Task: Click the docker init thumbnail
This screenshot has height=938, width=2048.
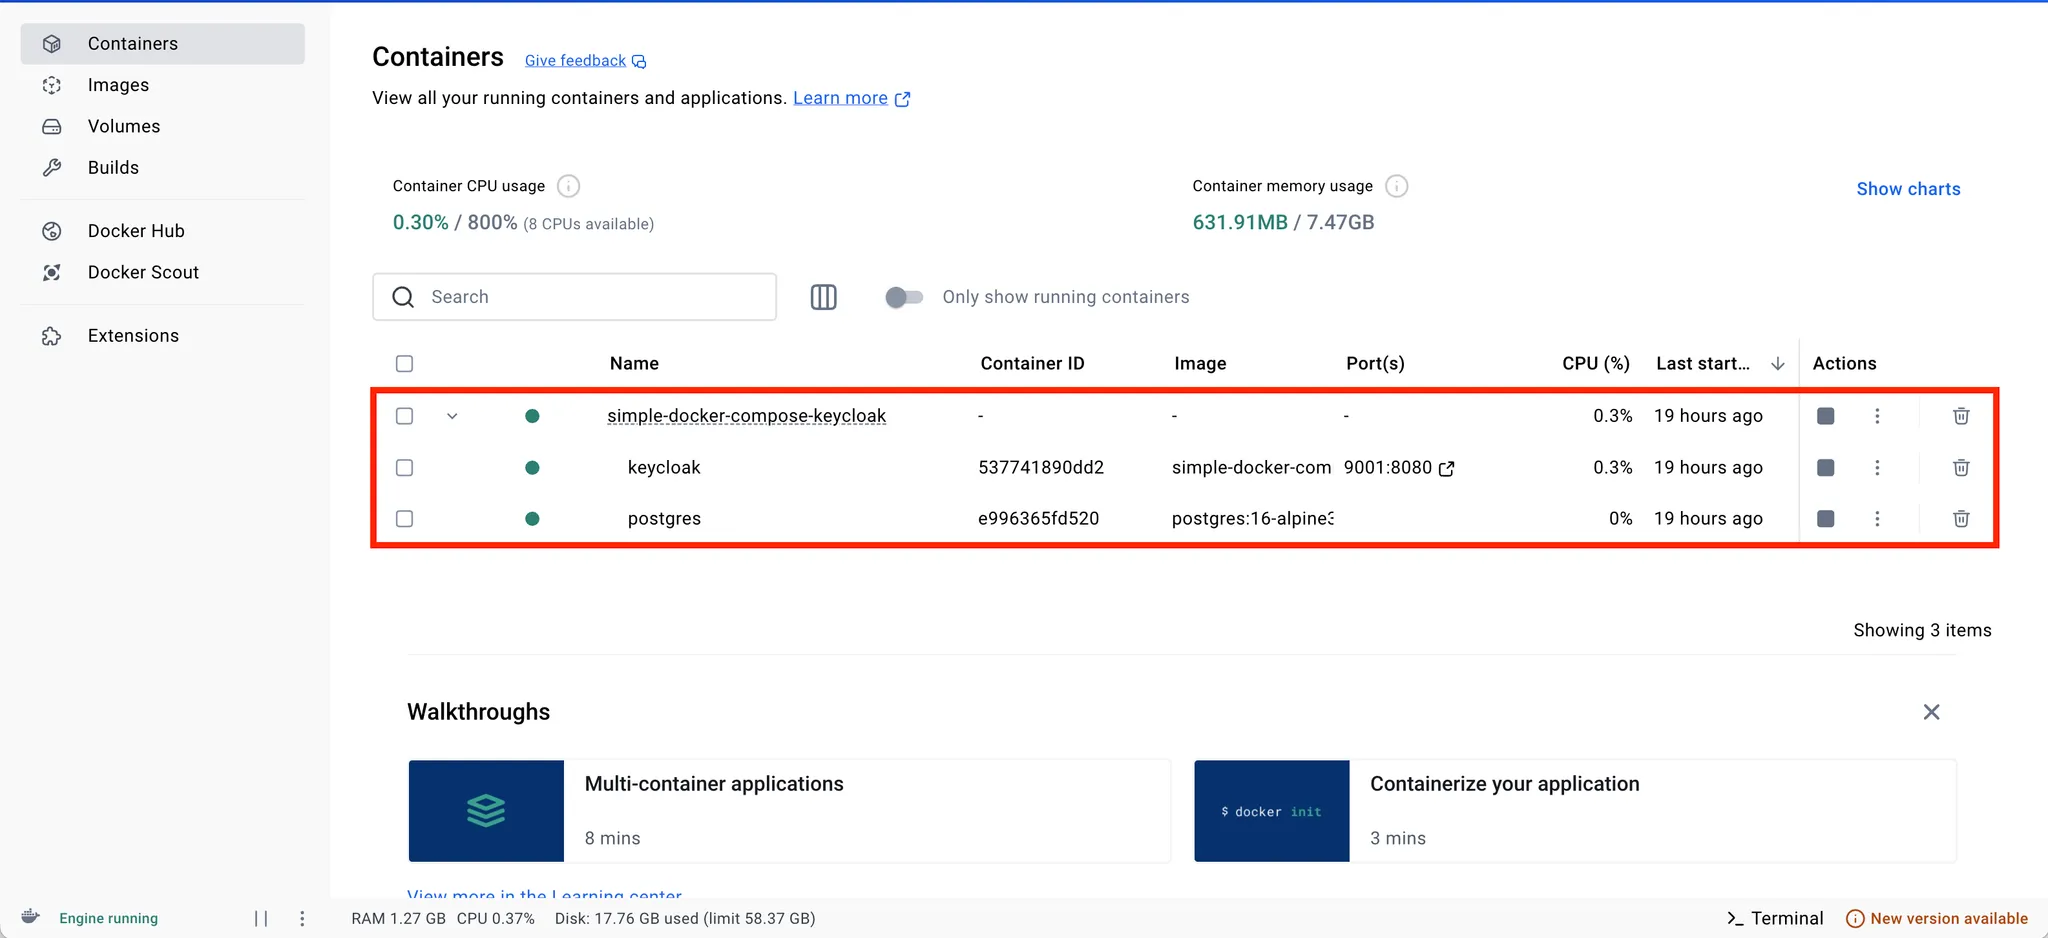Action: 1272,811
